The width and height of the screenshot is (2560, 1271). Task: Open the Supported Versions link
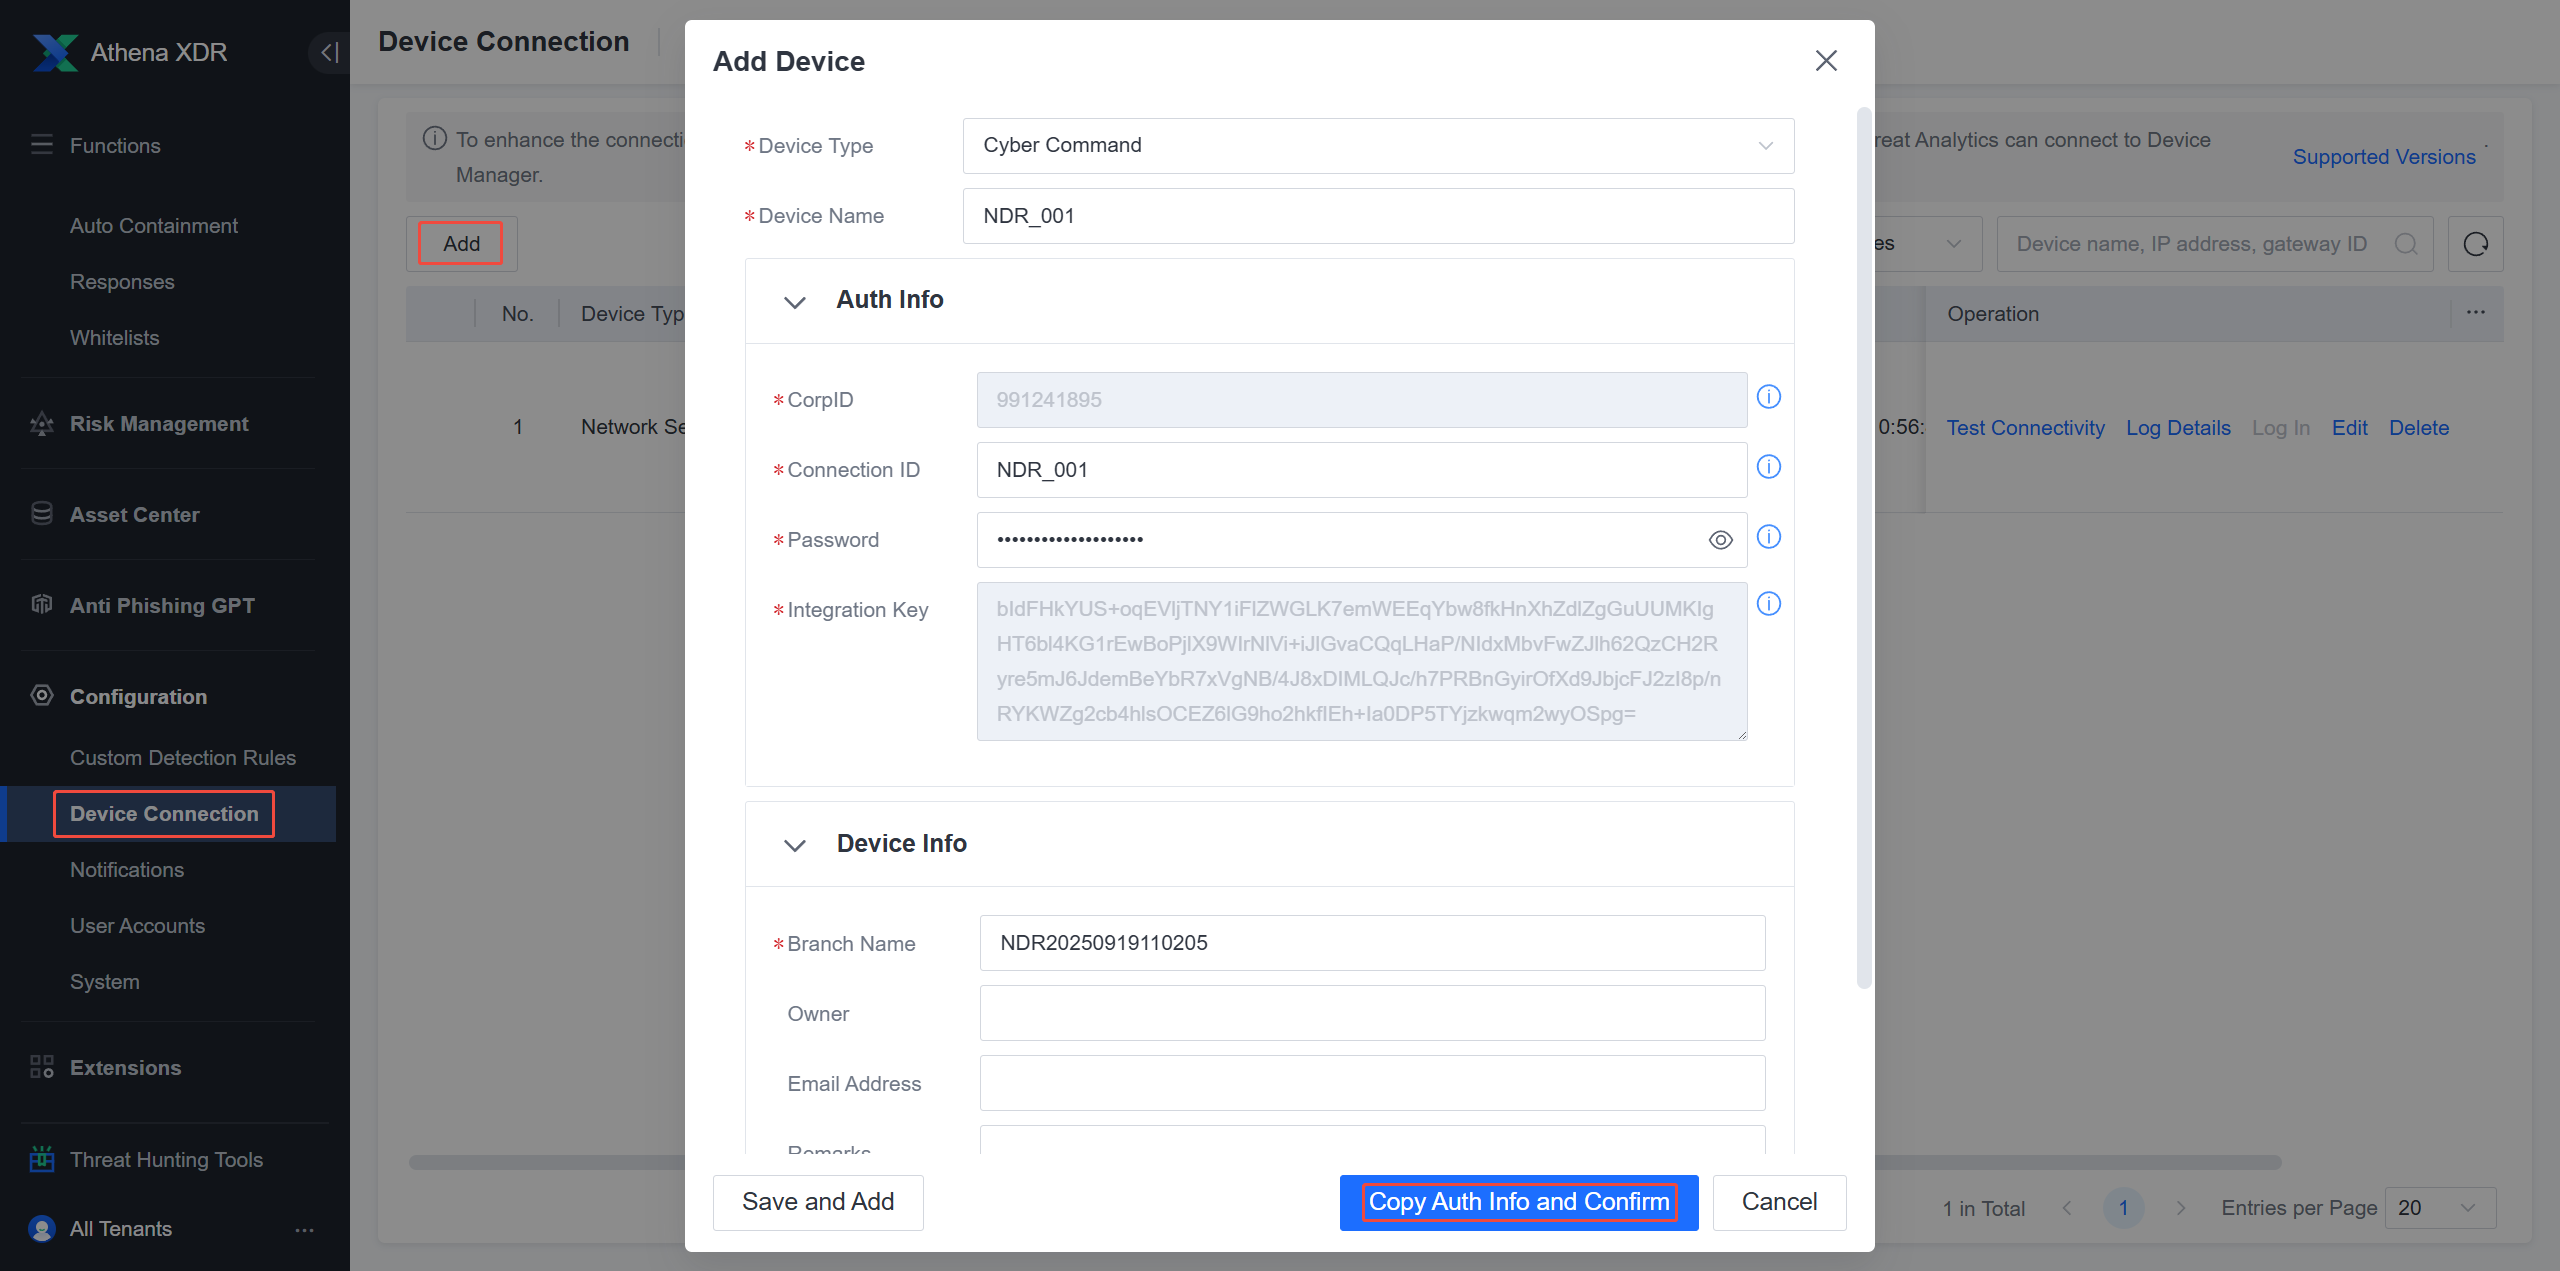click(2385, 157)
